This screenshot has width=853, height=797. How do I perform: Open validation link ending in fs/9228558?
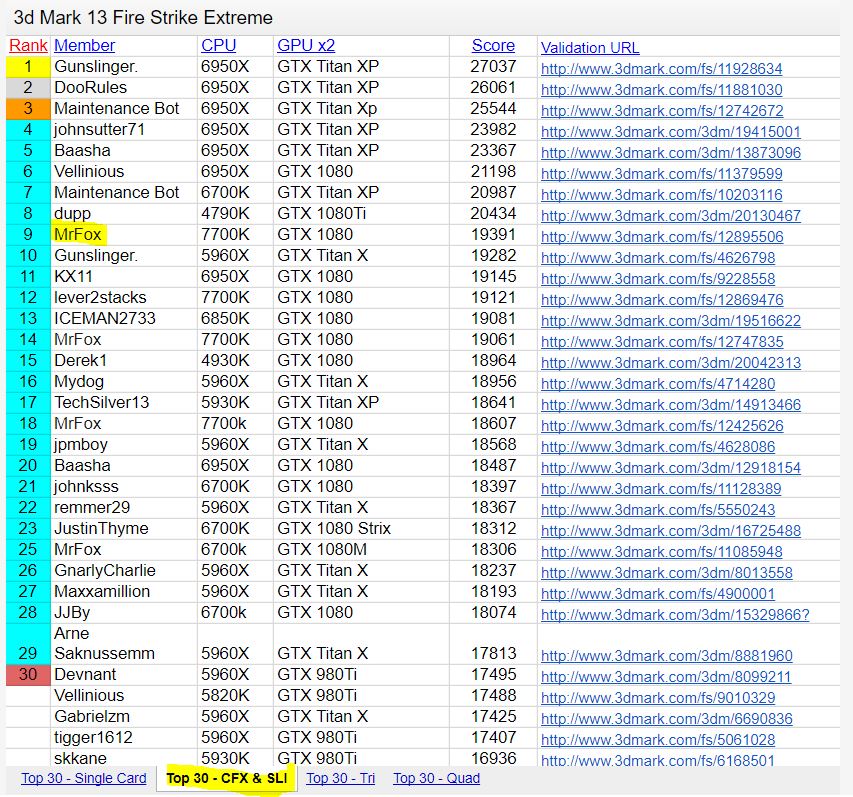[658, 279]
